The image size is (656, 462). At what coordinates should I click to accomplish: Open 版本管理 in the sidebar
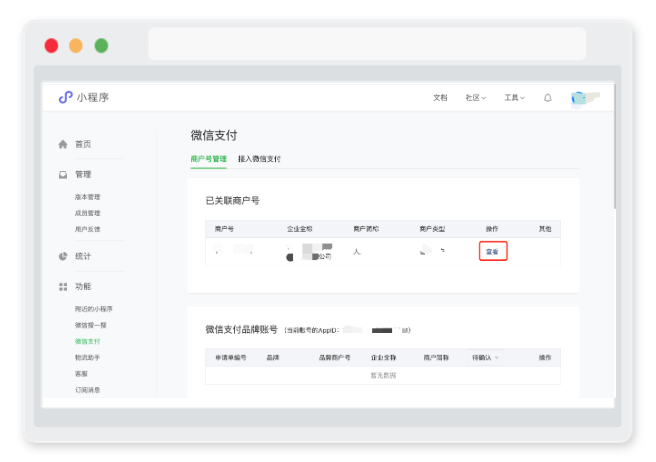87,197
